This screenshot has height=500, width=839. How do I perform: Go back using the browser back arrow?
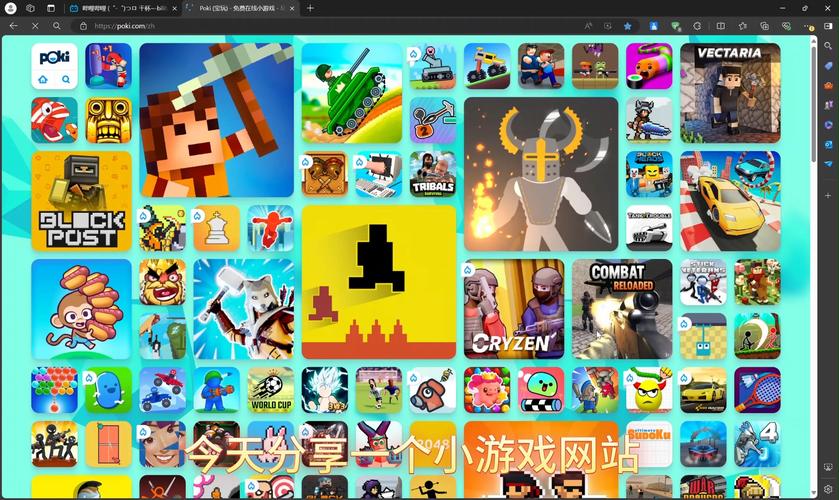pyautogui.click(x=13, y=26)
